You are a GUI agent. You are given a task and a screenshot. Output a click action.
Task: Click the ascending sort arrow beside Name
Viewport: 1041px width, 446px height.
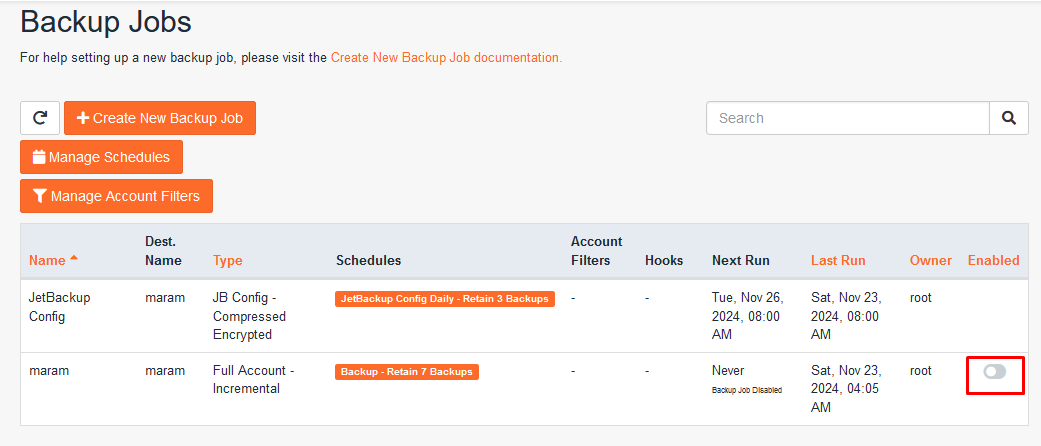pyautogui.click(x=74, y=259)
